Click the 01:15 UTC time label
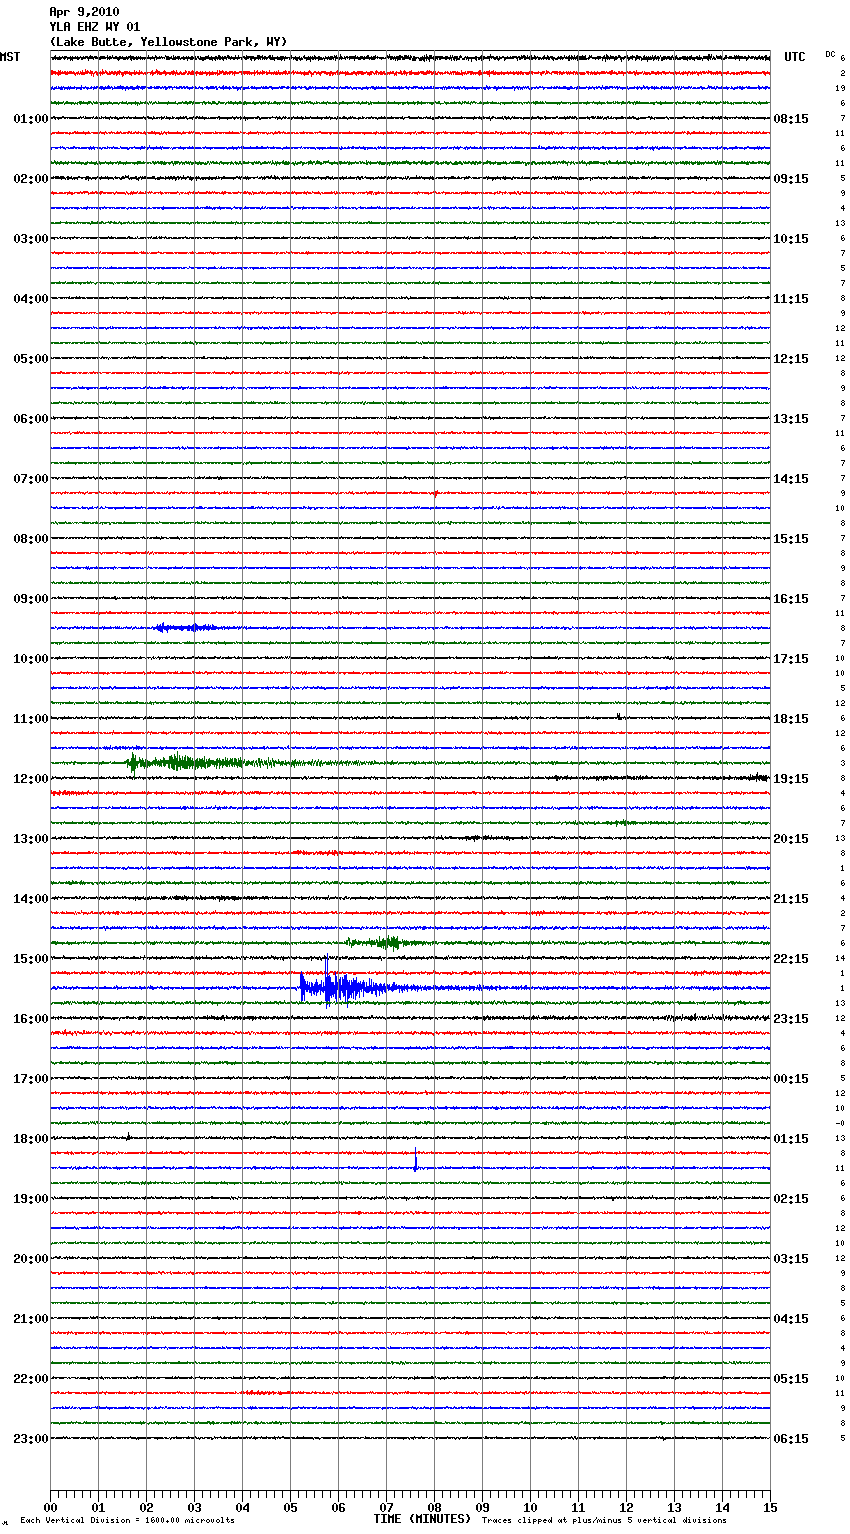This screenshot has width=850, height=1534. click(x=791, y=1139)
